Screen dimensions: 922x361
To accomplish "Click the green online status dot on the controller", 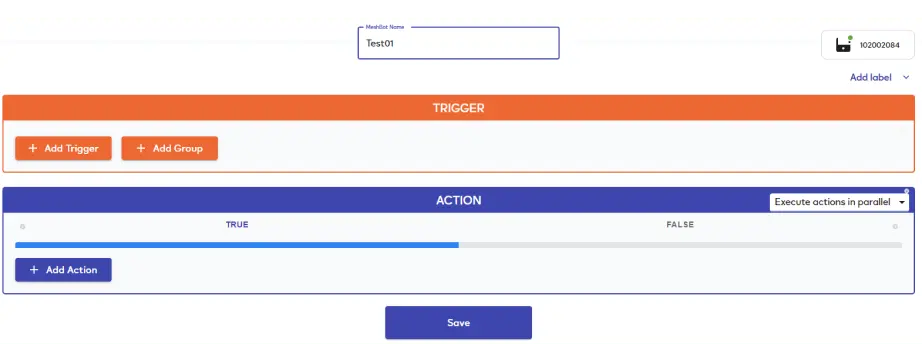I will (850, 38).
